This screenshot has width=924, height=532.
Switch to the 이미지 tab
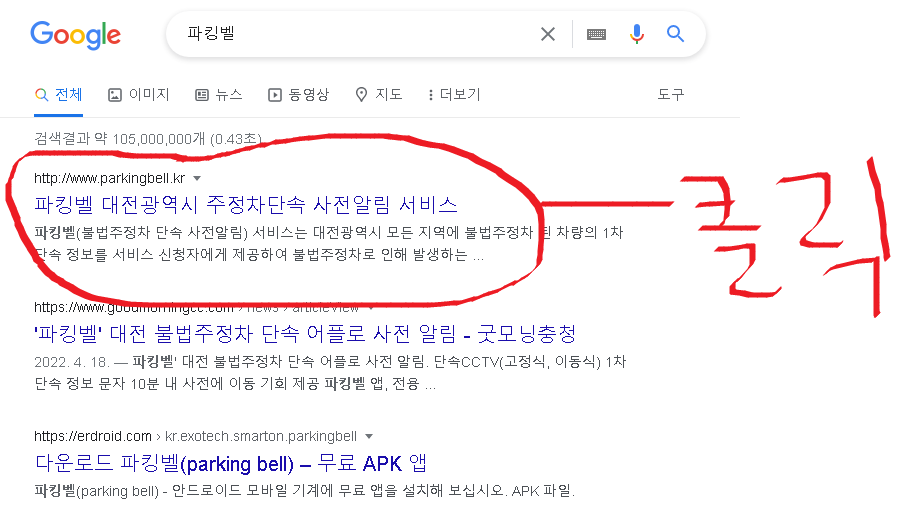pyautogui.click(x=139, y=94)
